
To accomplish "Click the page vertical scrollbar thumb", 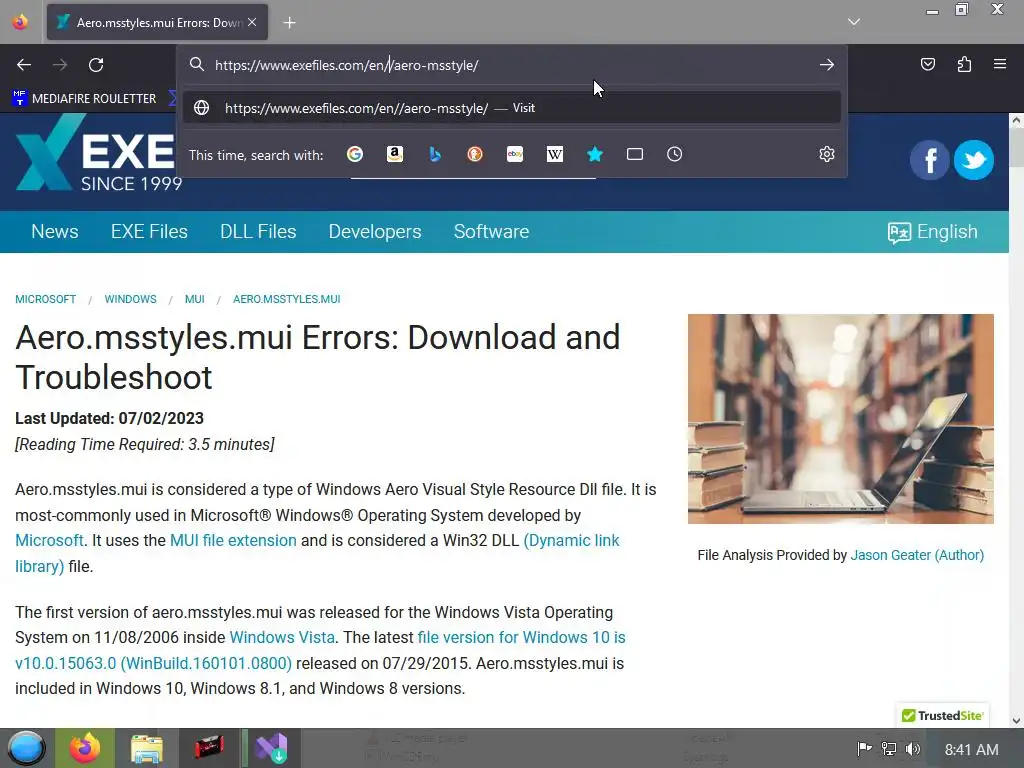I will 1016,147.
